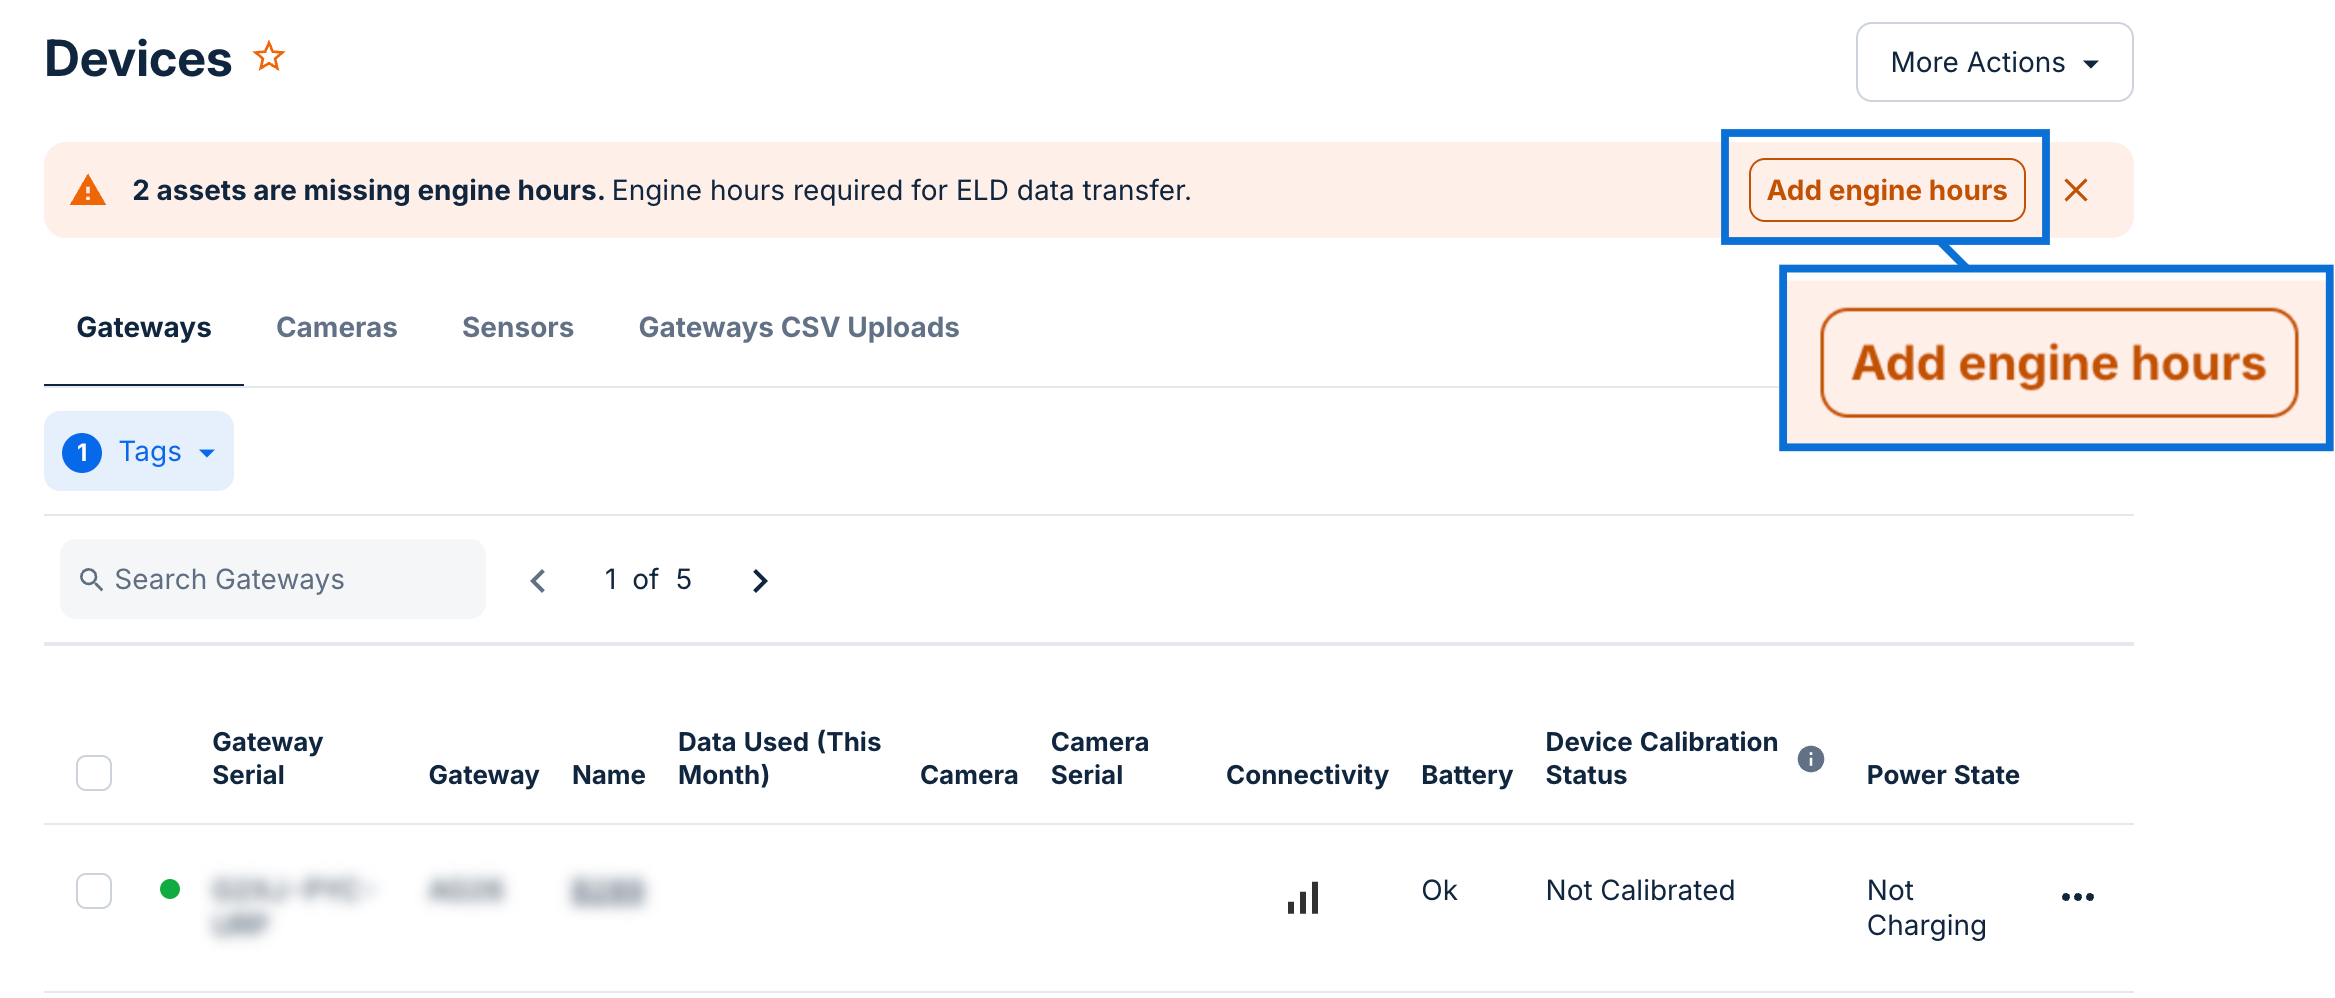Viewport: 2335px width, 998px height.
Task: Switch to the Cameras tab
Action: point(336,327)
